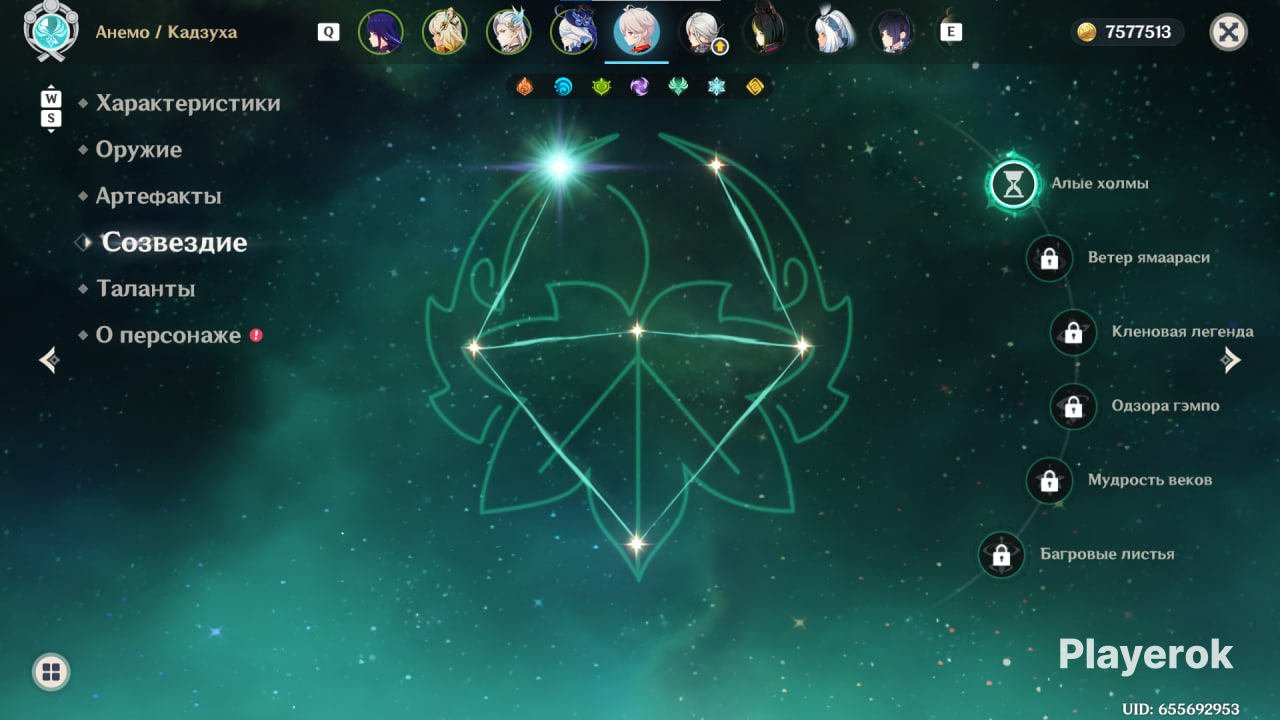Select the blonde character portrait with hair ornament
The width and height of the screenshot is (1280, 720).
point(445,32)
